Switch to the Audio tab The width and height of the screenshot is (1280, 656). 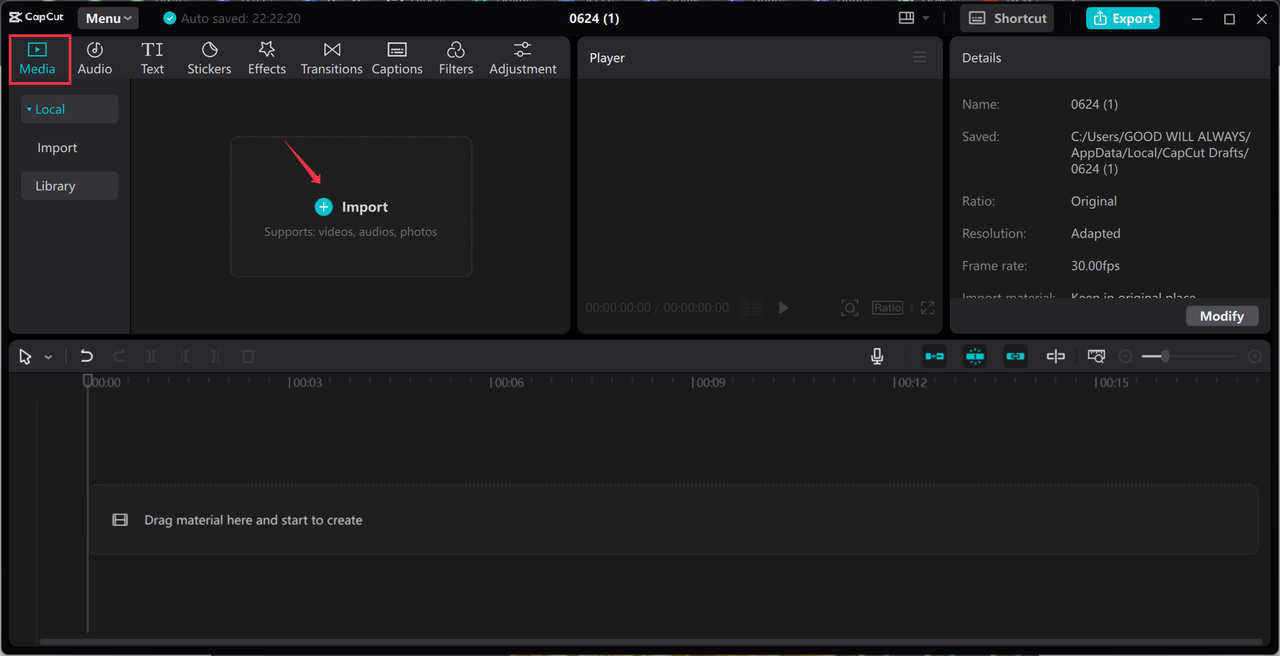tap(95, 58)
